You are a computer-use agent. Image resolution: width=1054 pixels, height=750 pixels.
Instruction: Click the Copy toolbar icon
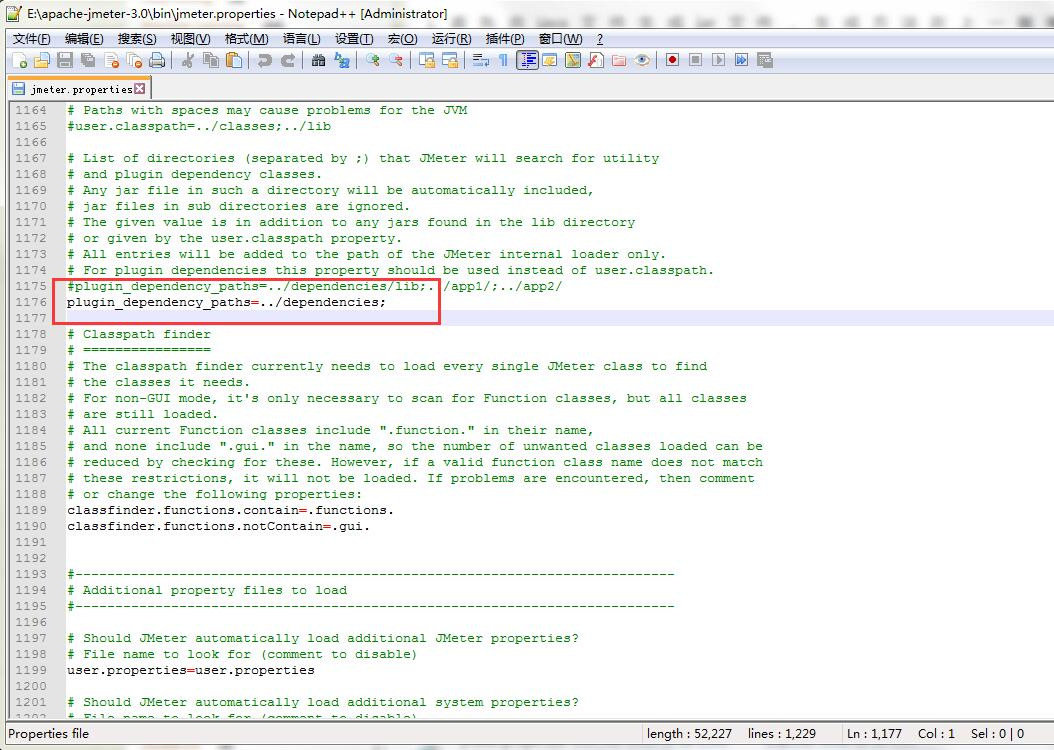(x=211, y=60)
